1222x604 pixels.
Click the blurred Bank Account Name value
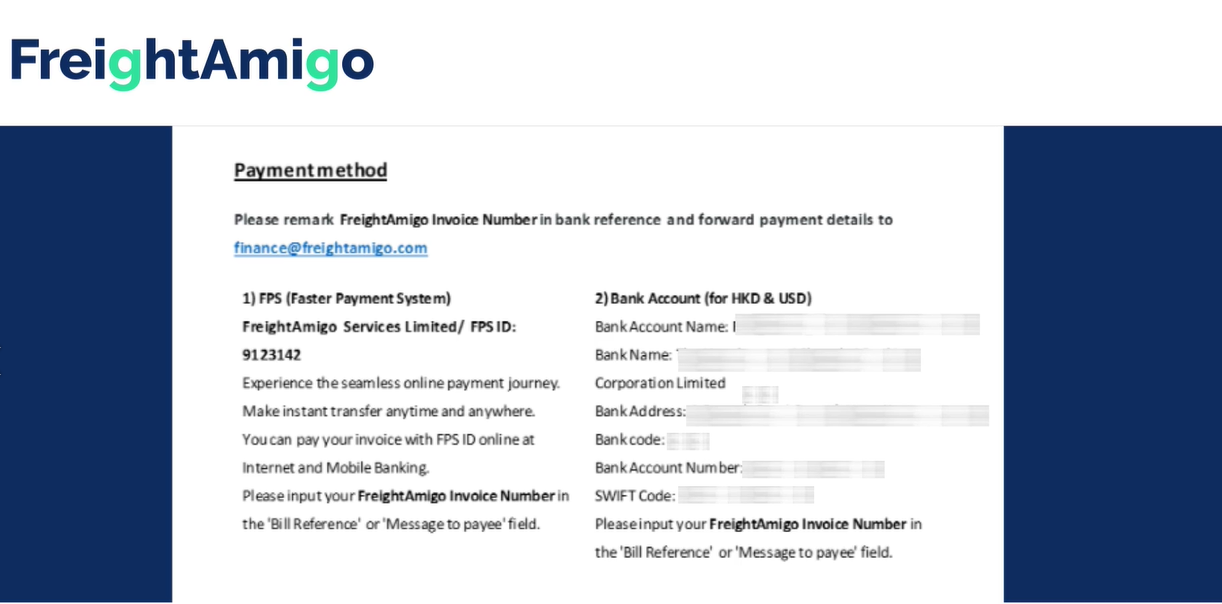[x=856, y=326]
